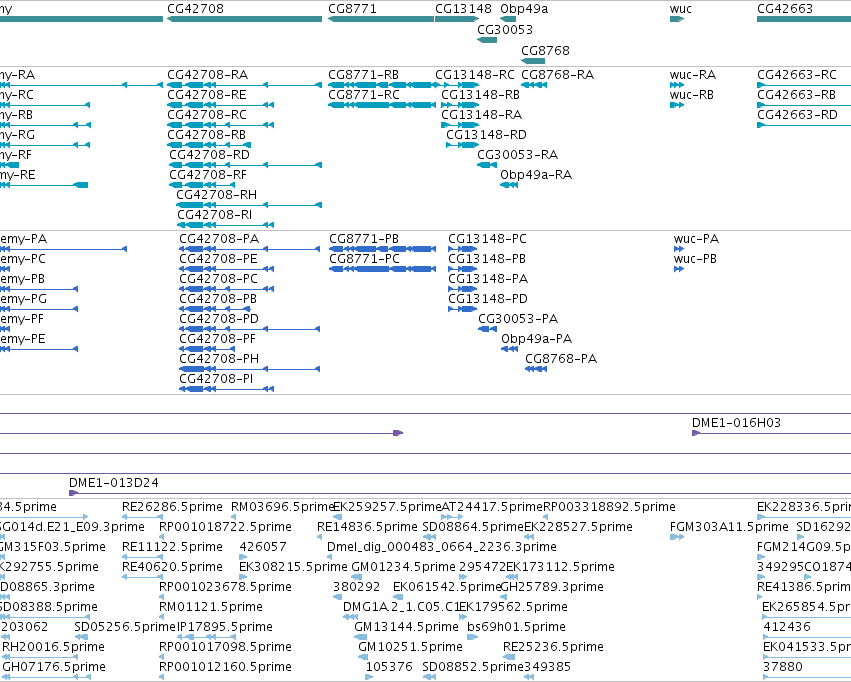
Task: Click EST GM01234.5prime
Action: pyautogui.click(x=358, y=577)
